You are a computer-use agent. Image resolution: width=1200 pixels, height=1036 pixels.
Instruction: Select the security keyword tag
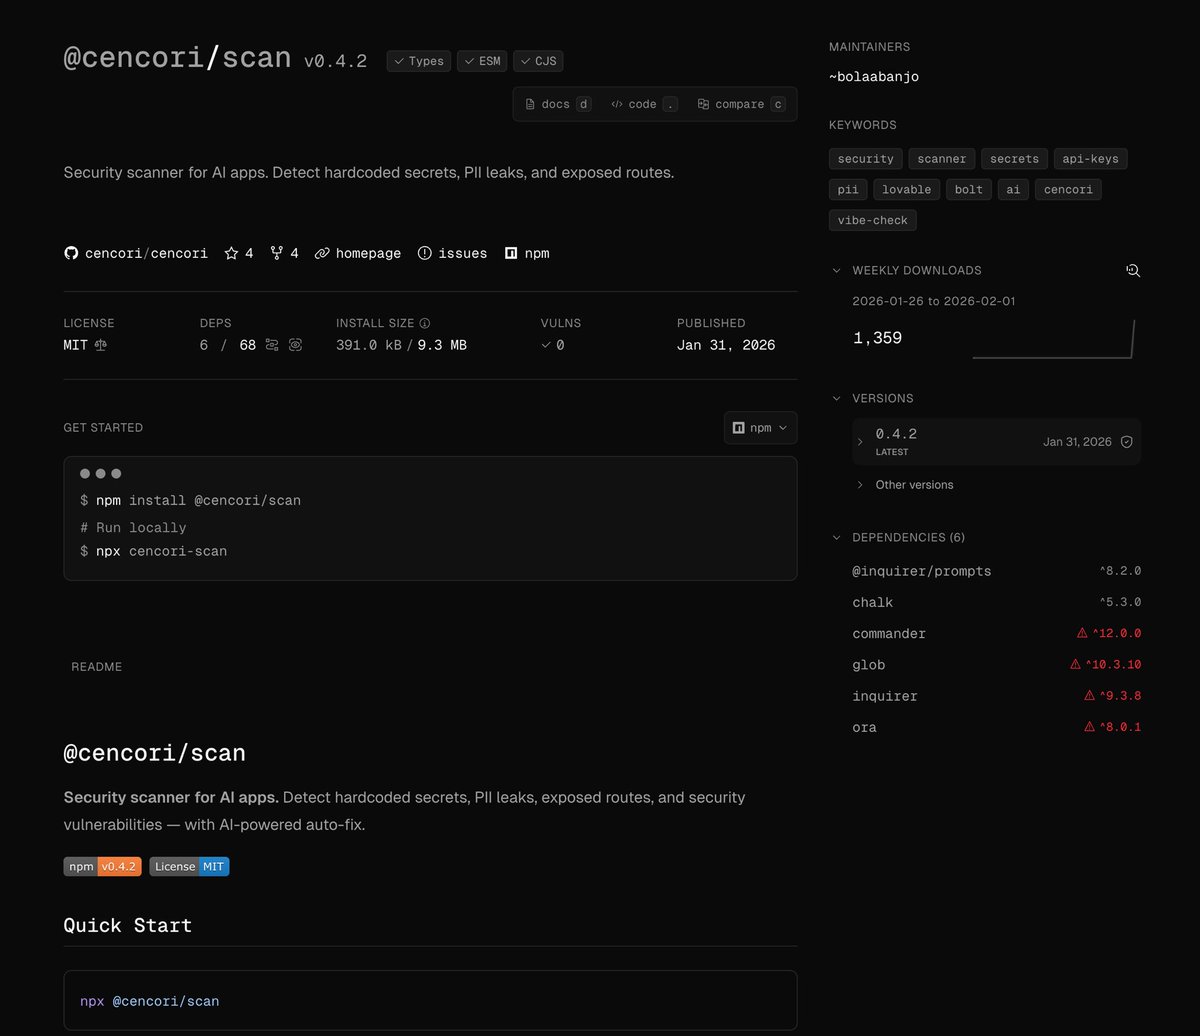tap(866, 158)
